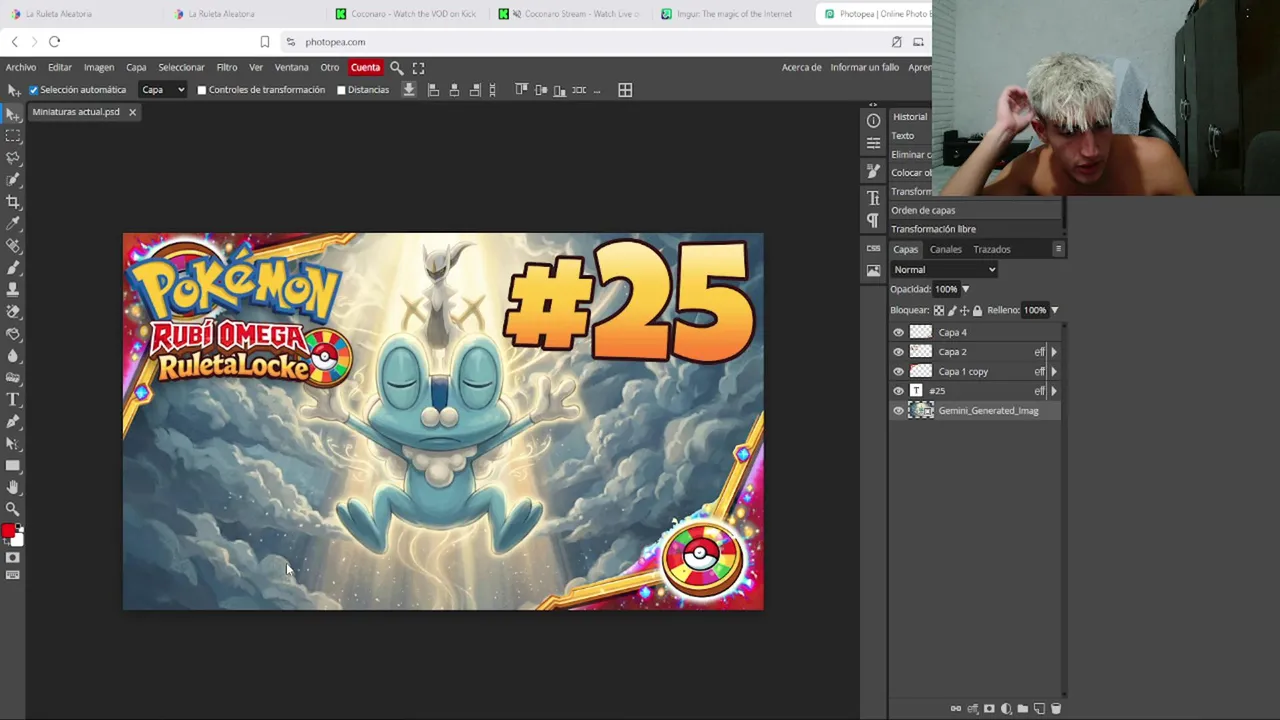Image resolution: width=1280 pixels, height=720 pixels.
Task: Click the trash icon to delete layer
Action: (1055, 708)
